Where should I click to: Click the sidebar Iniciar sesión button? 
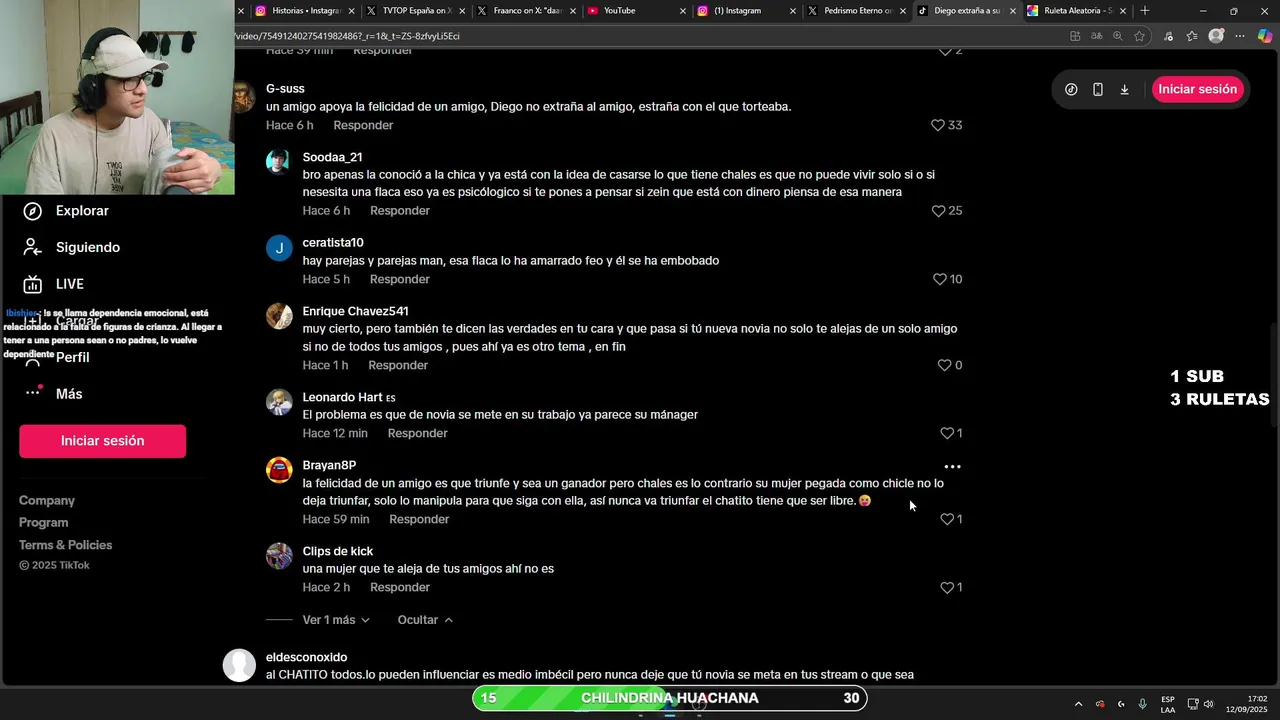102,441
